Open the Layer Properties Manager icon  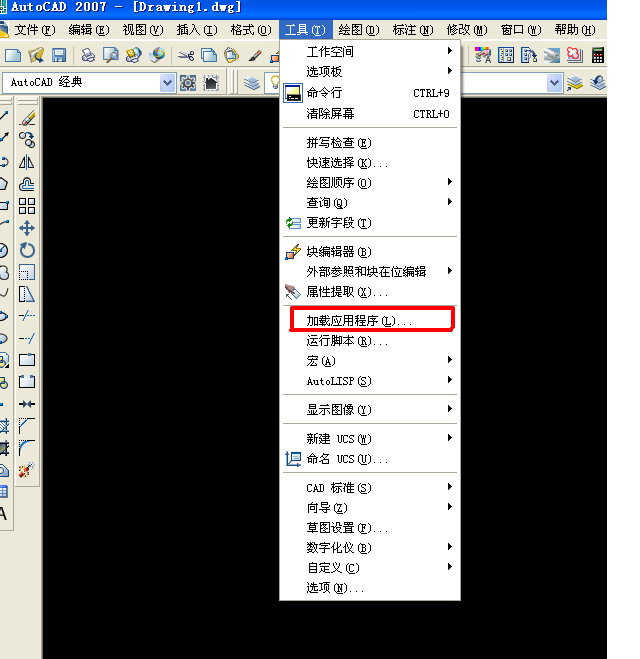click(252, 83)
